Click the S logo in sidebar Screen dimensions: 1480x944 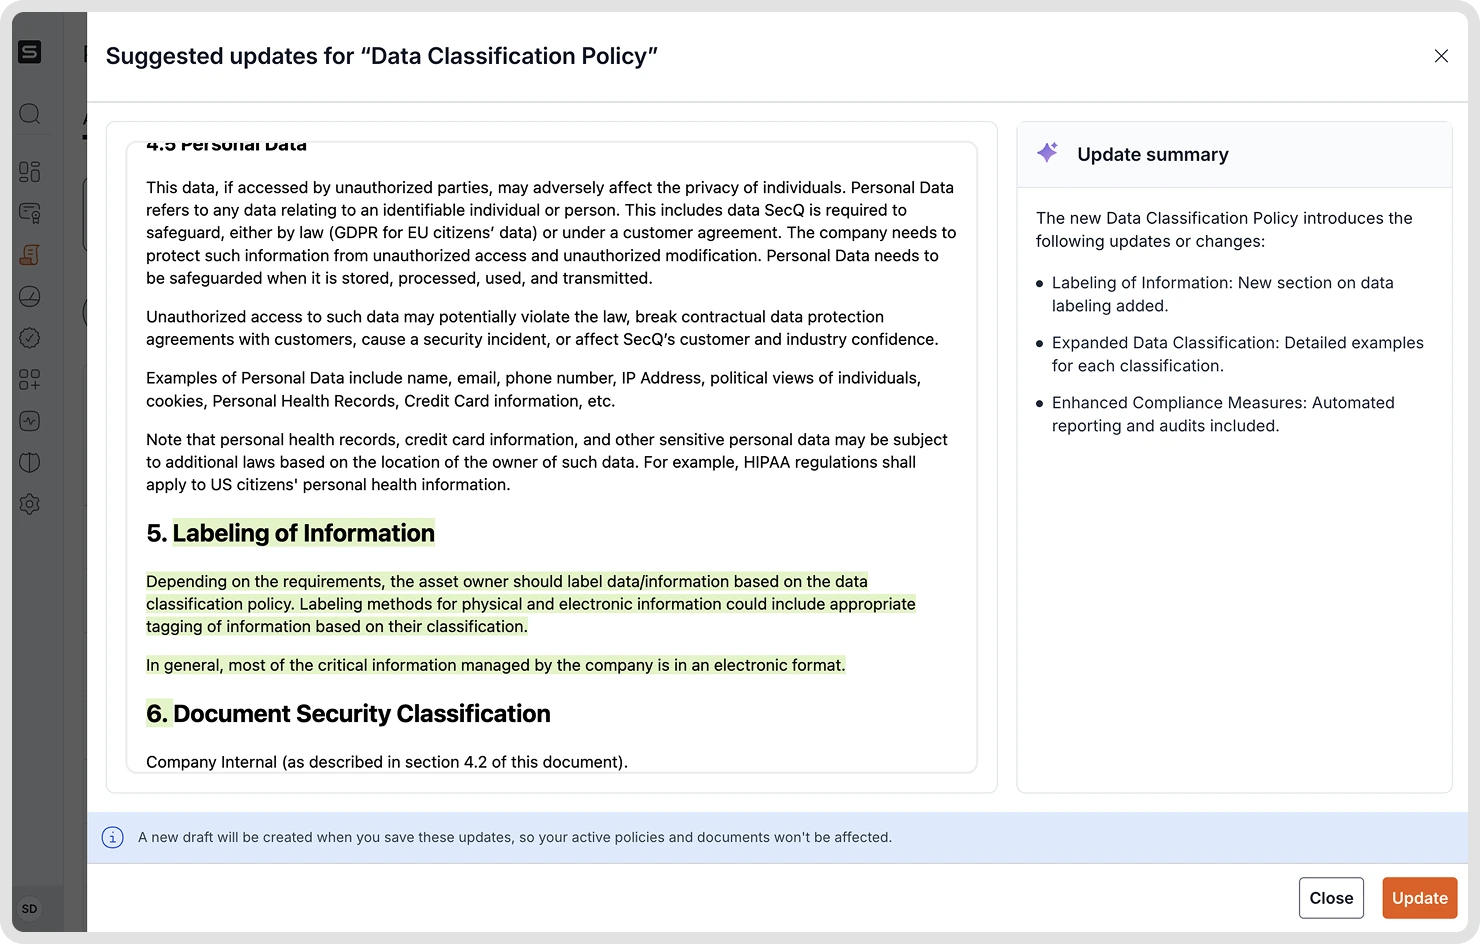pos(30,52)
